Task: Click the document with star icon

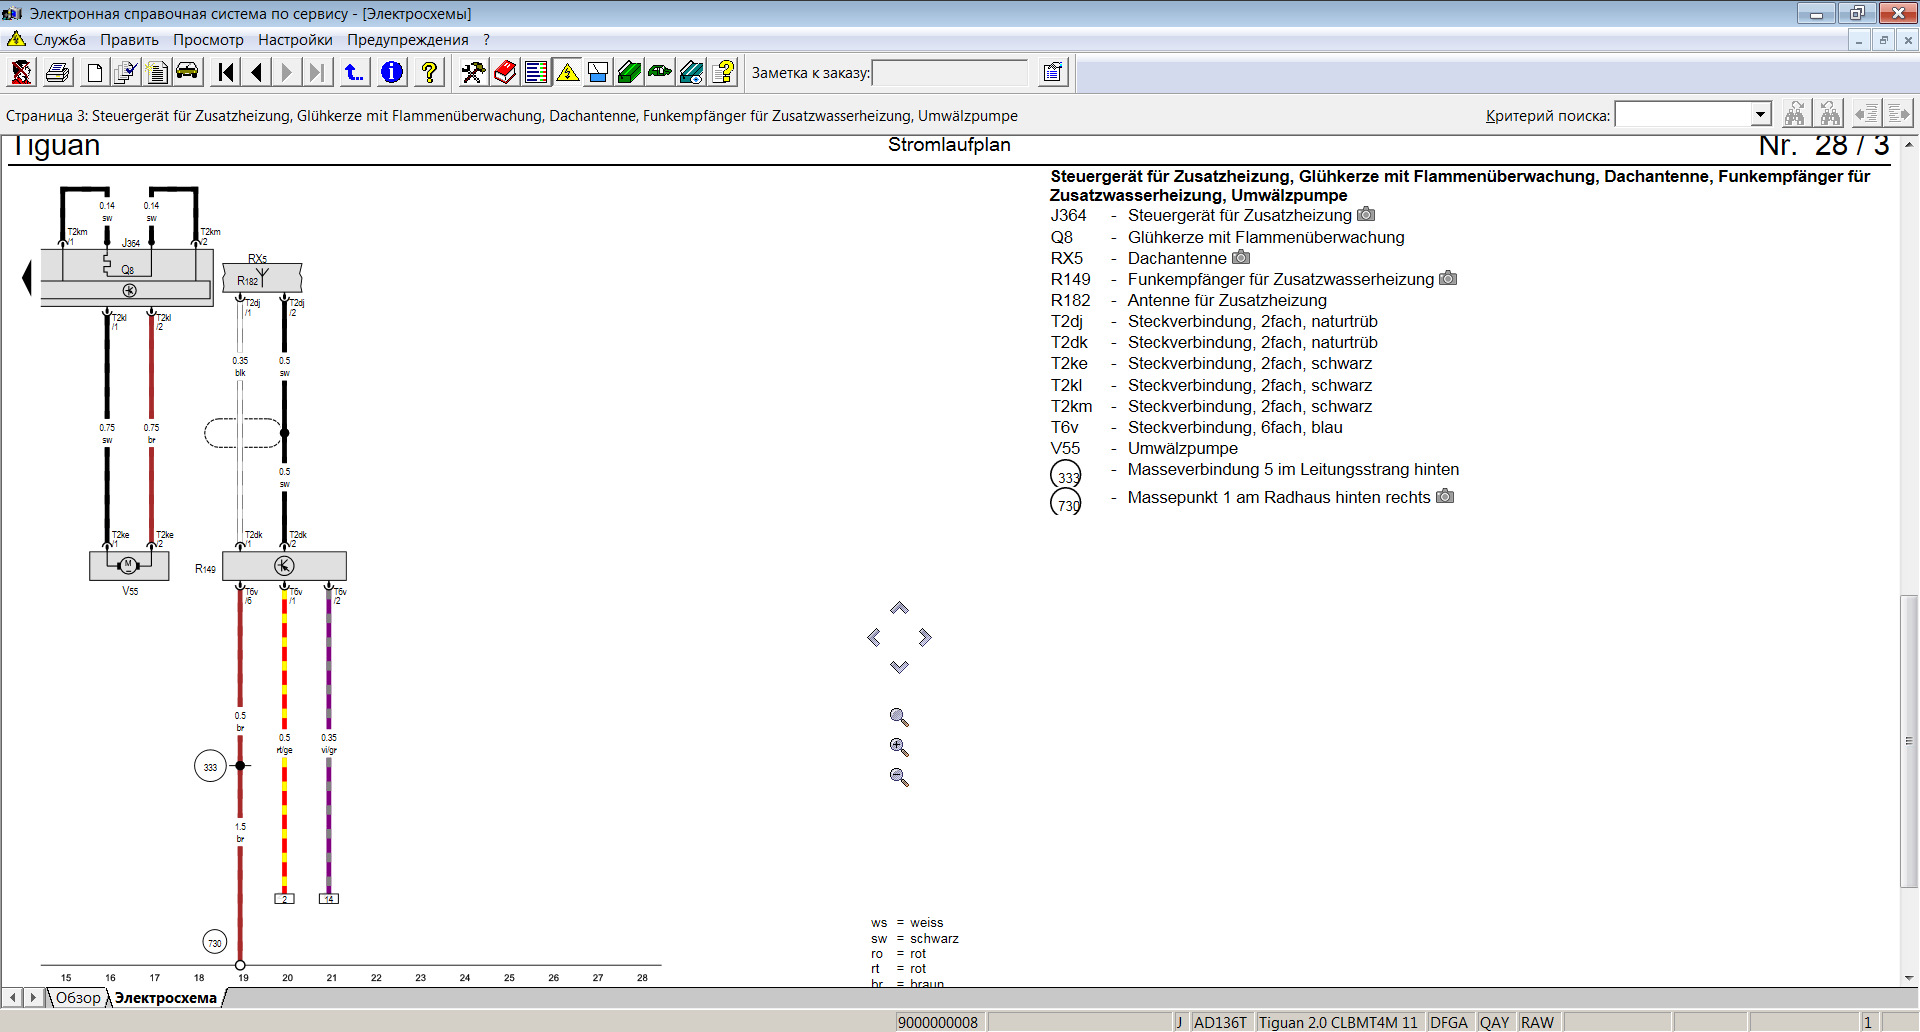Action: [157, 72]
